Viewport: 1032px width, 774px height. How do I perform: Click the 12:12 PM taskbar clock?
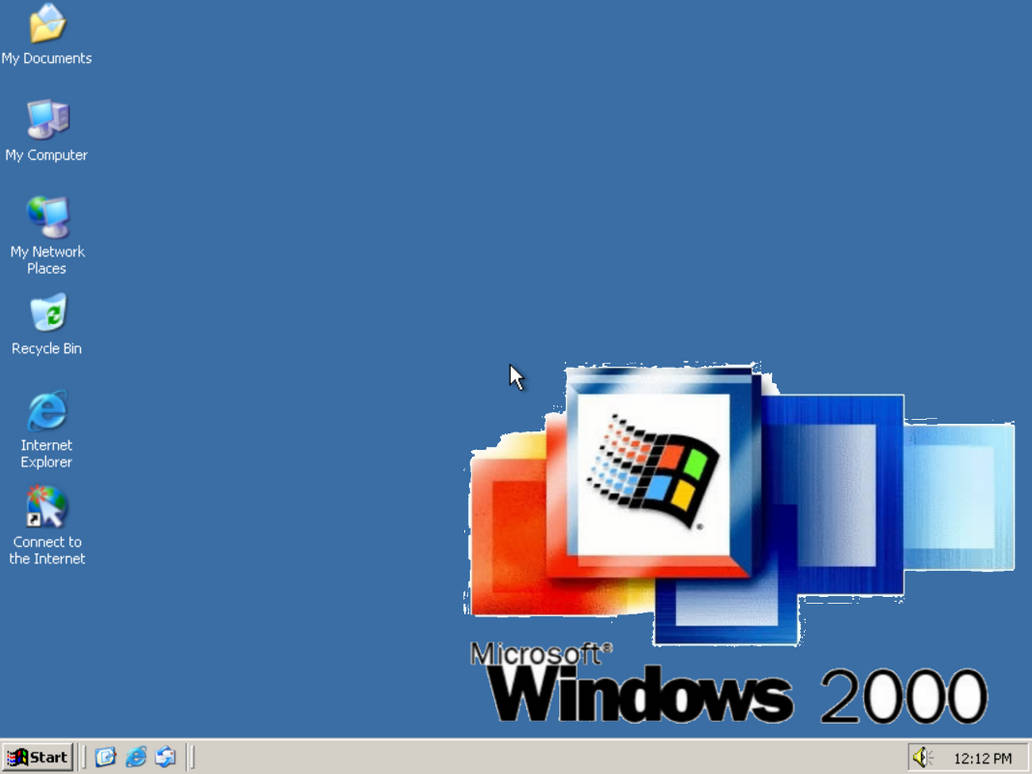click(x=982, y=759)
